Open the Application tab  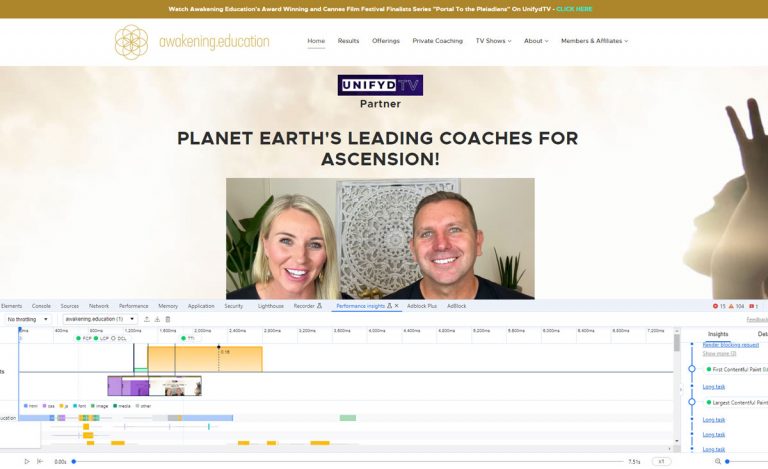[x=201, y=306]
